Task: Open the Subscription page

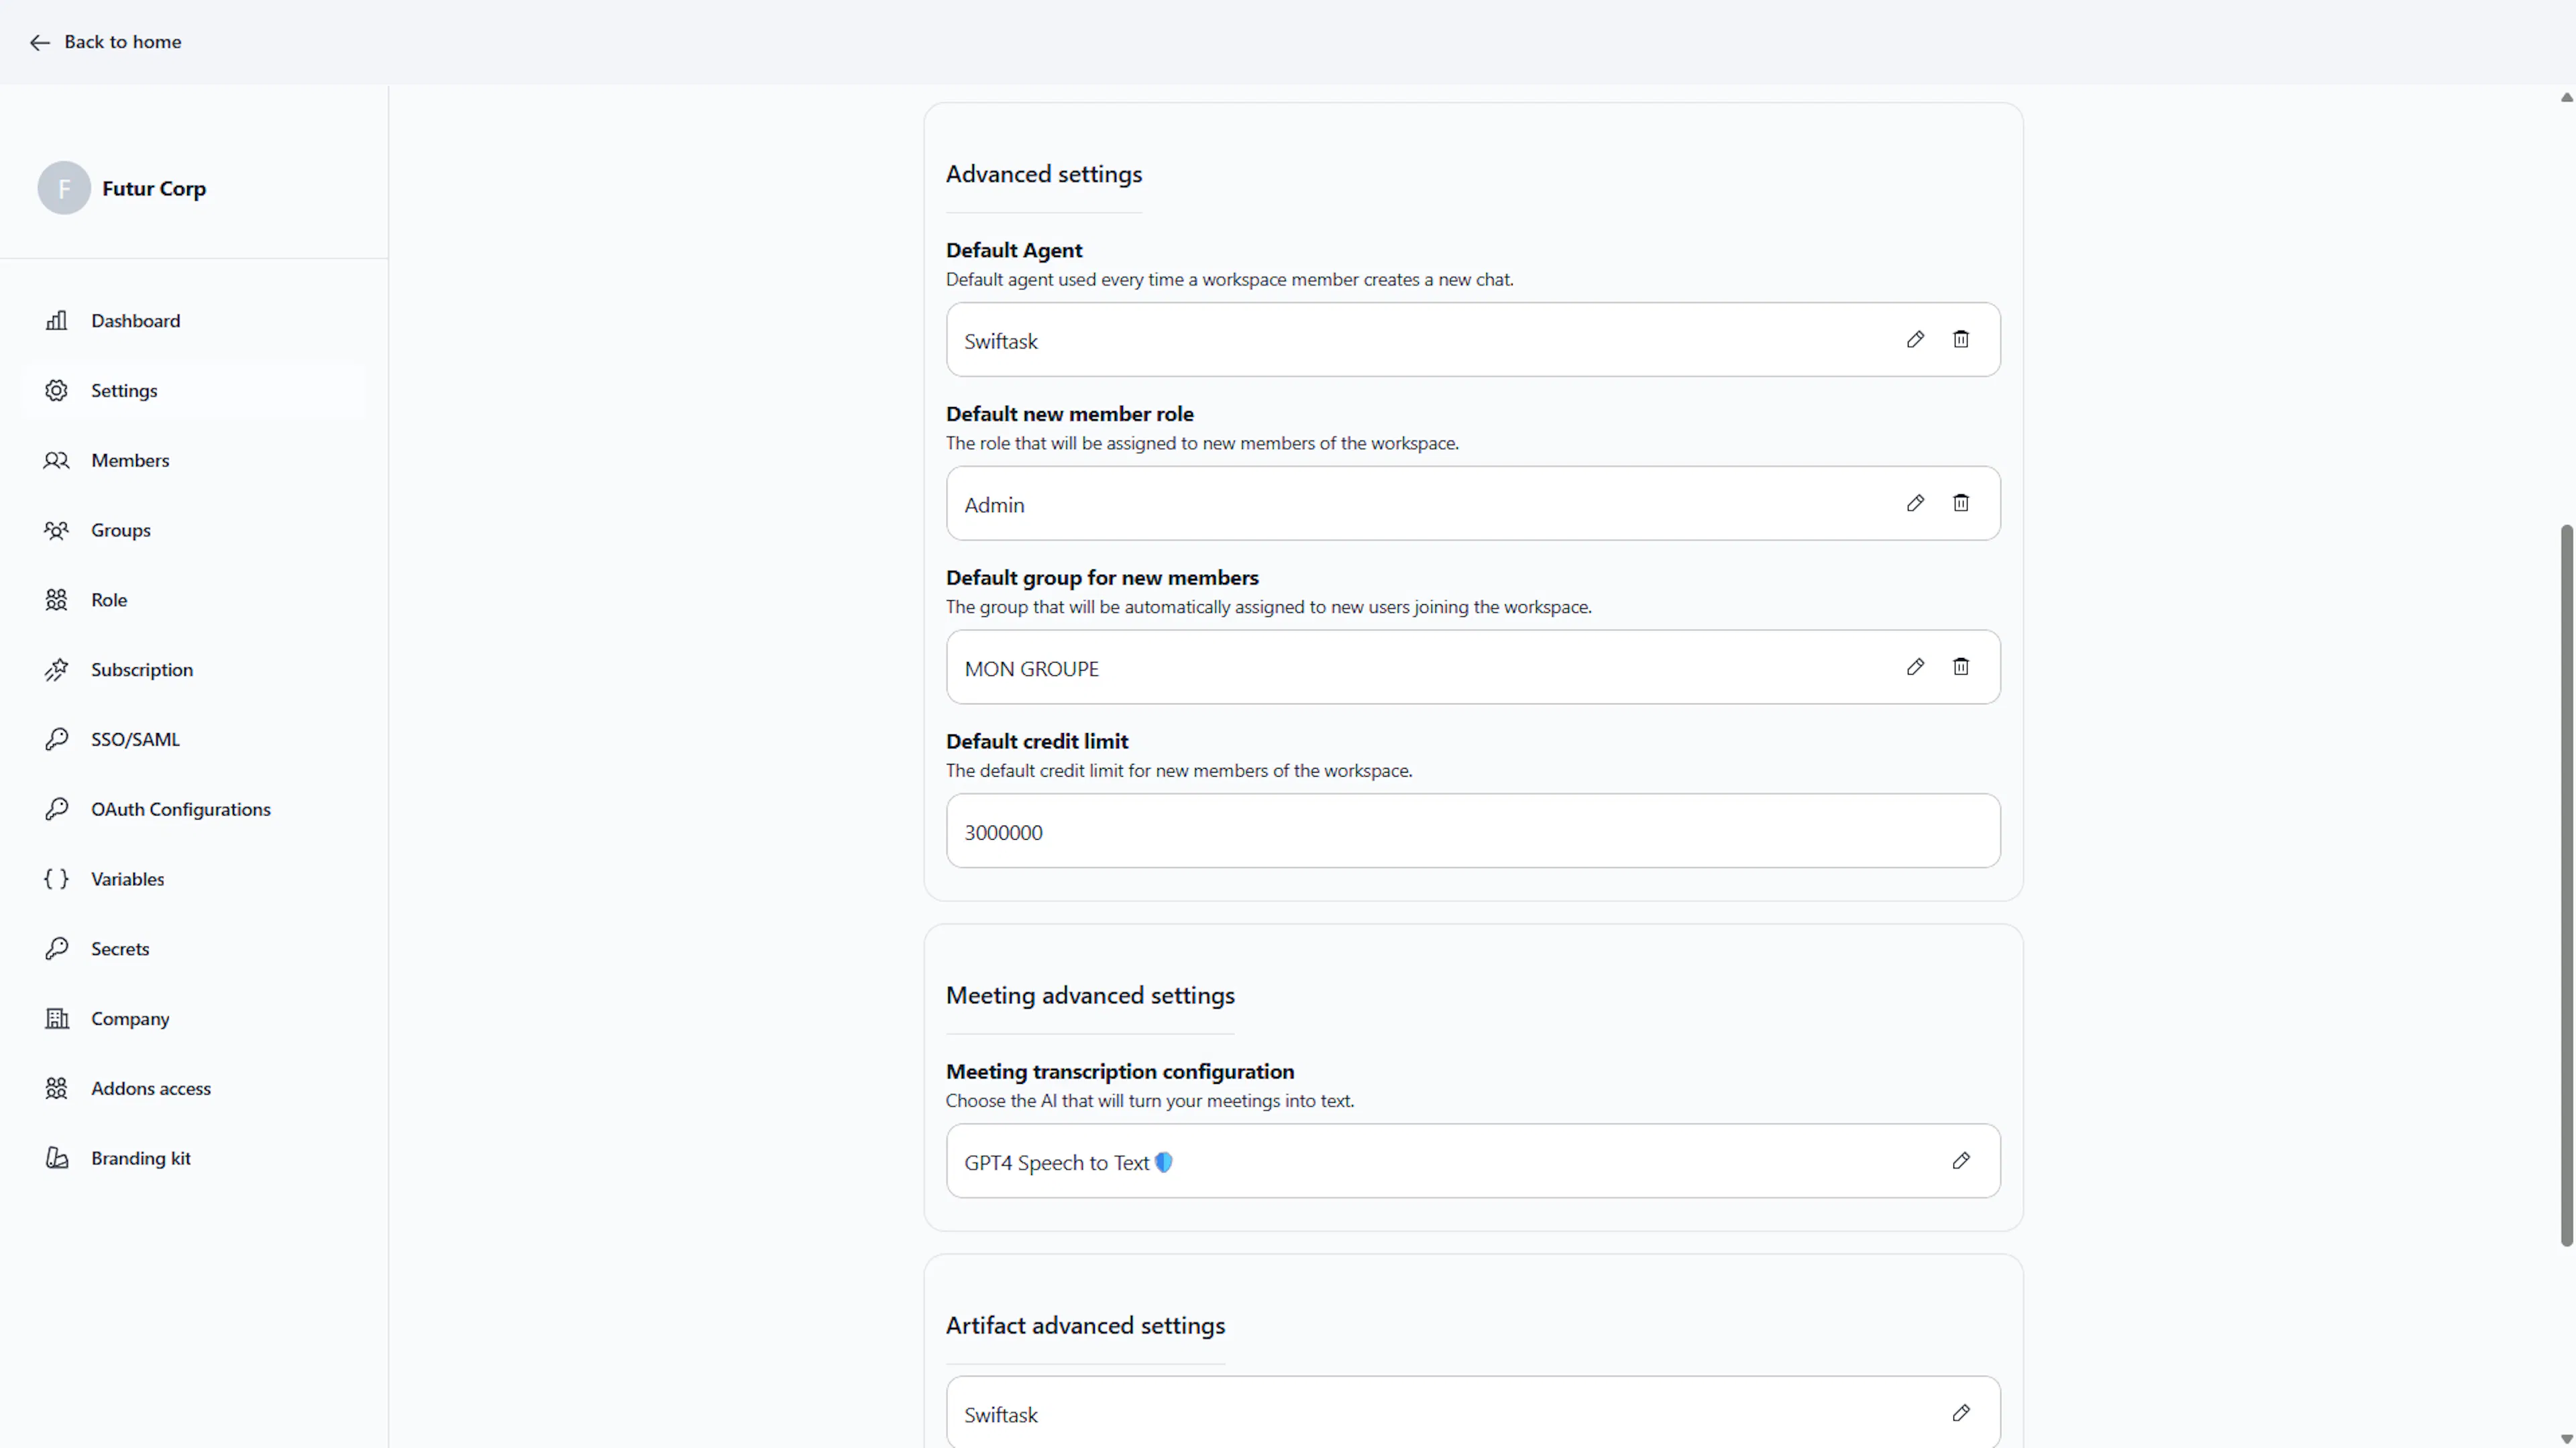Action: click(141, 670)
